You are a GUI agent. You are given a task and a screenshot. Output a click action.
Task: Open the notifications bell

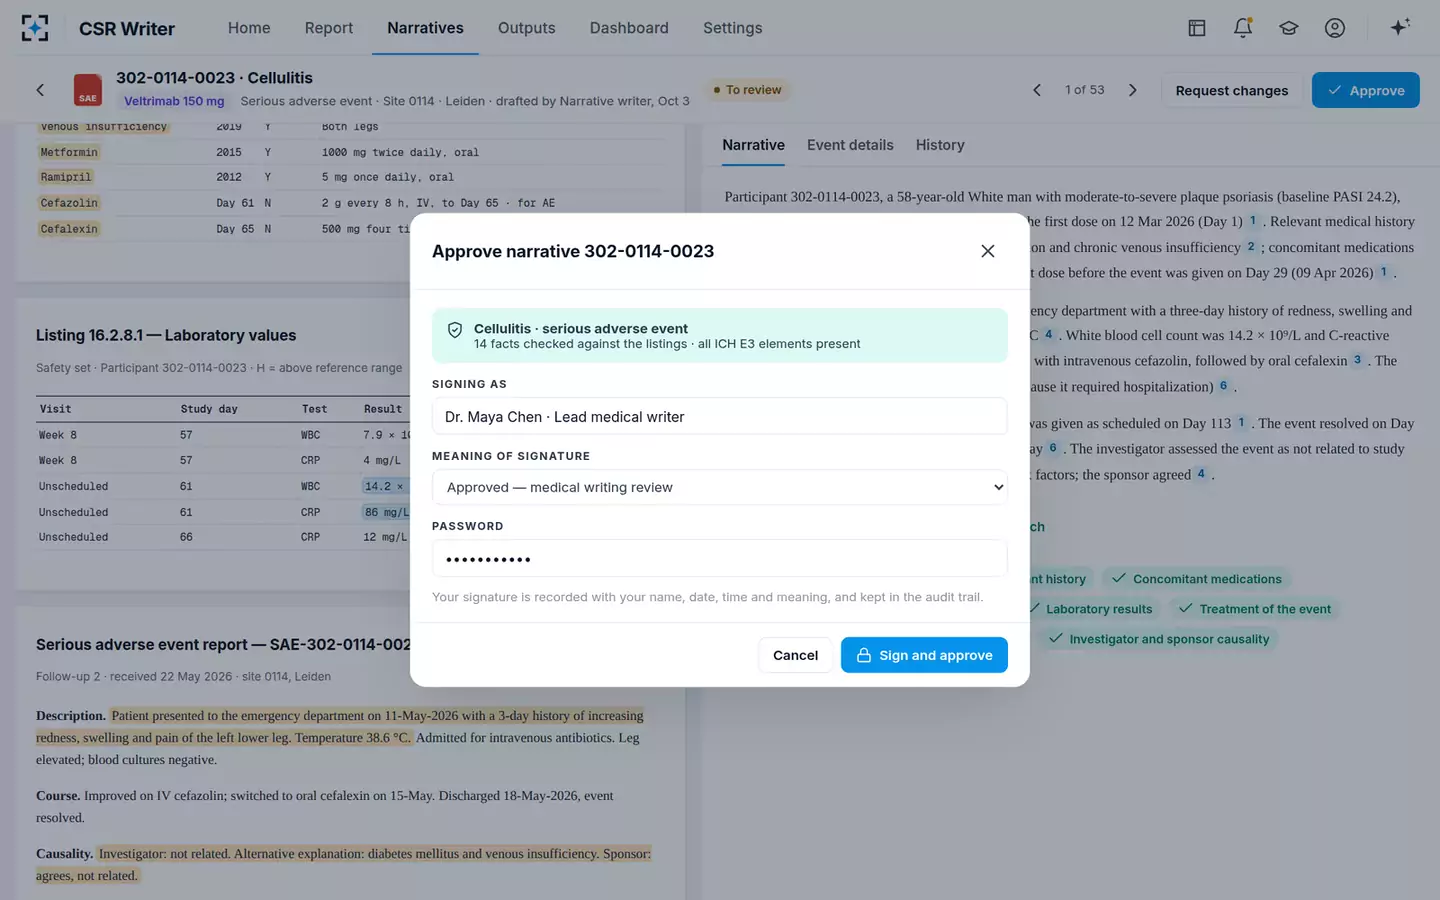(1243, 28)
